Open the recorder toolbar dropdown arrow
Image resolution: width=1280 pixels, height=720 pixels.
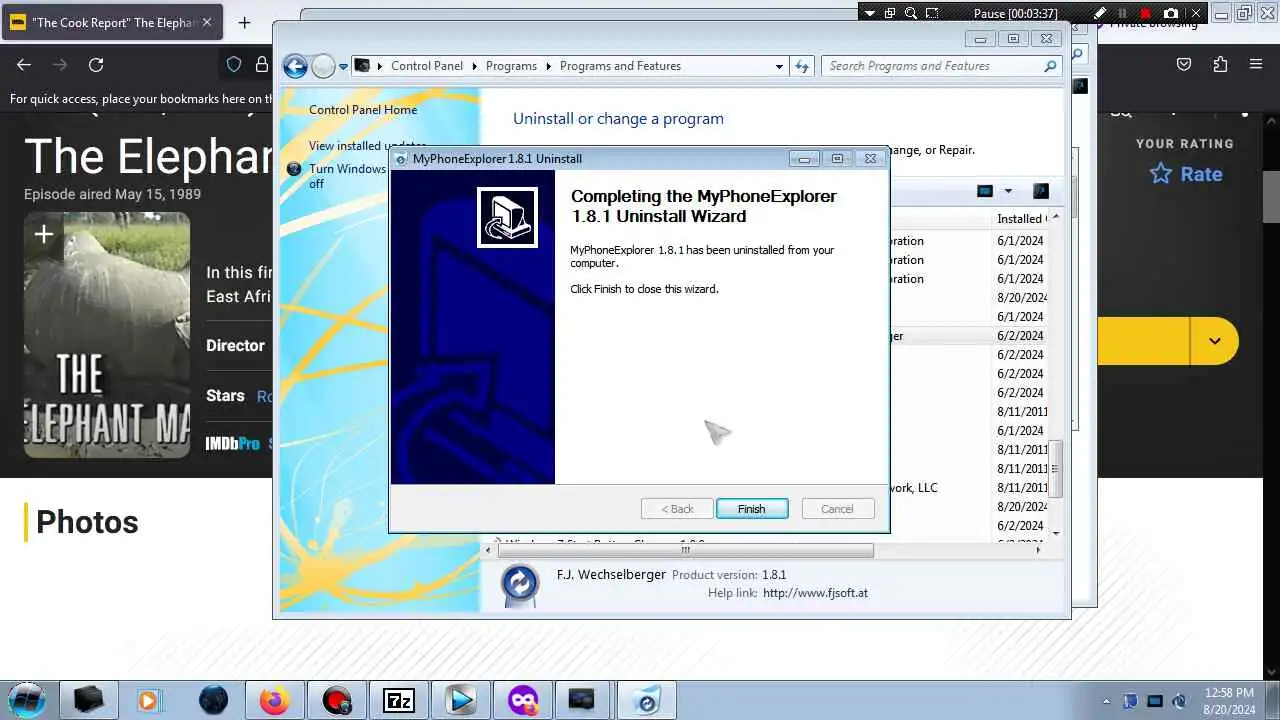pos(869,13)
